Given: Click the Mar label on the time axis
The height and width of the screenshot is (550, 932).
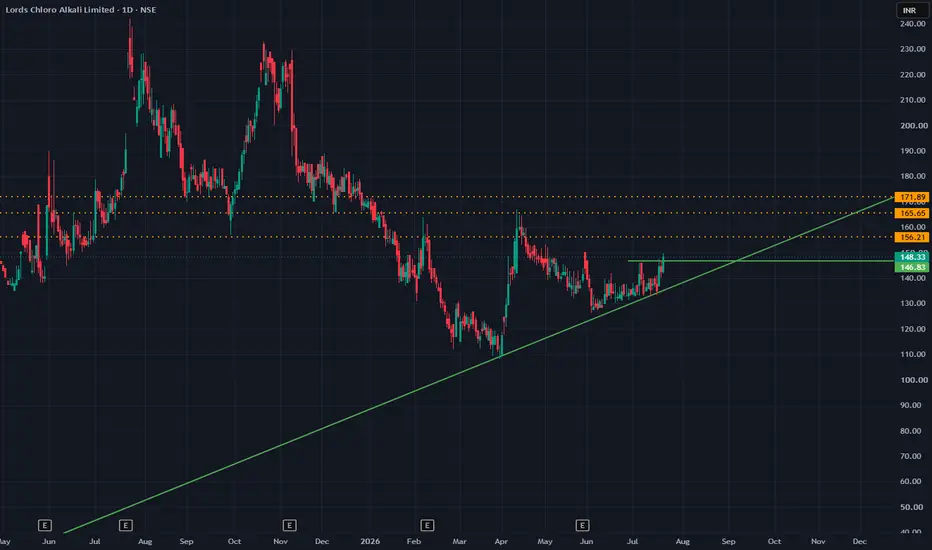Looking at the screenshot, I should coord(459,542).
